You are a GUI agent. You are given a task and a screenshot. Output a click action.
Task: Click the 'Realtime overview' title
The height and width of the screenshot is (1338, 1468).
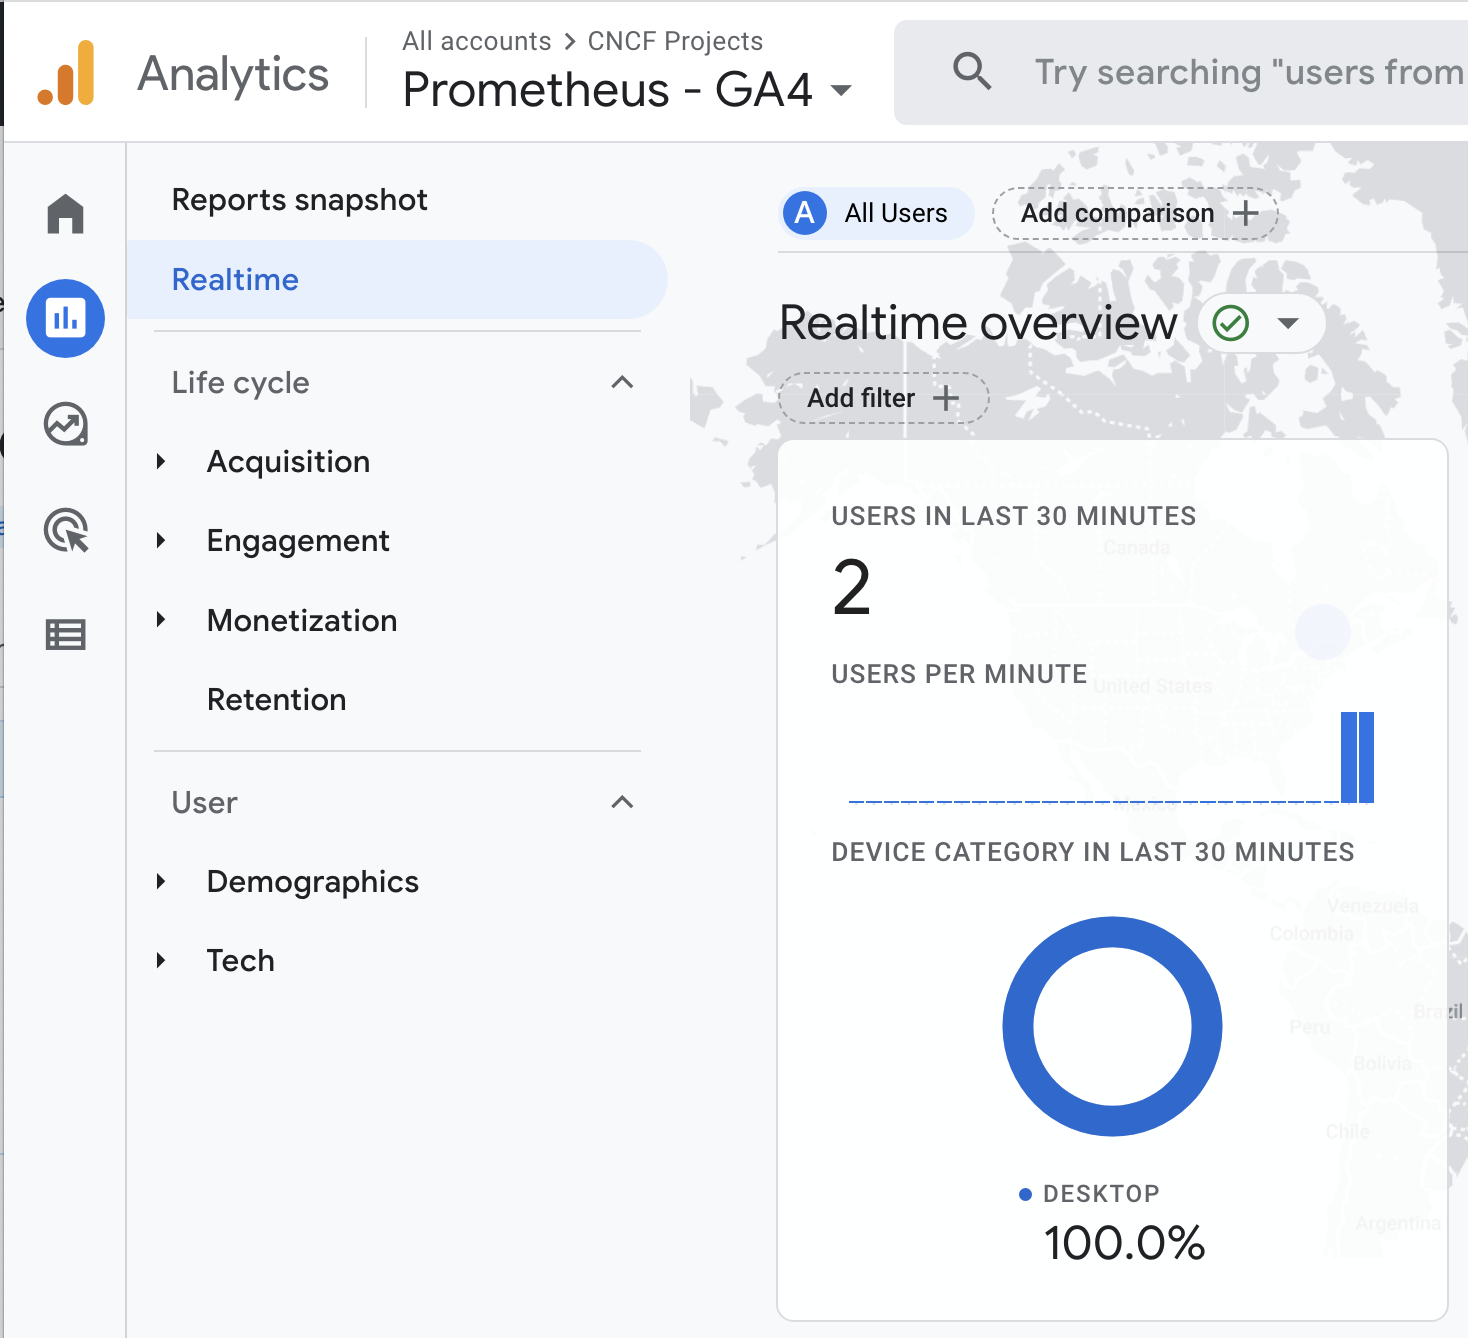[978, 323]
